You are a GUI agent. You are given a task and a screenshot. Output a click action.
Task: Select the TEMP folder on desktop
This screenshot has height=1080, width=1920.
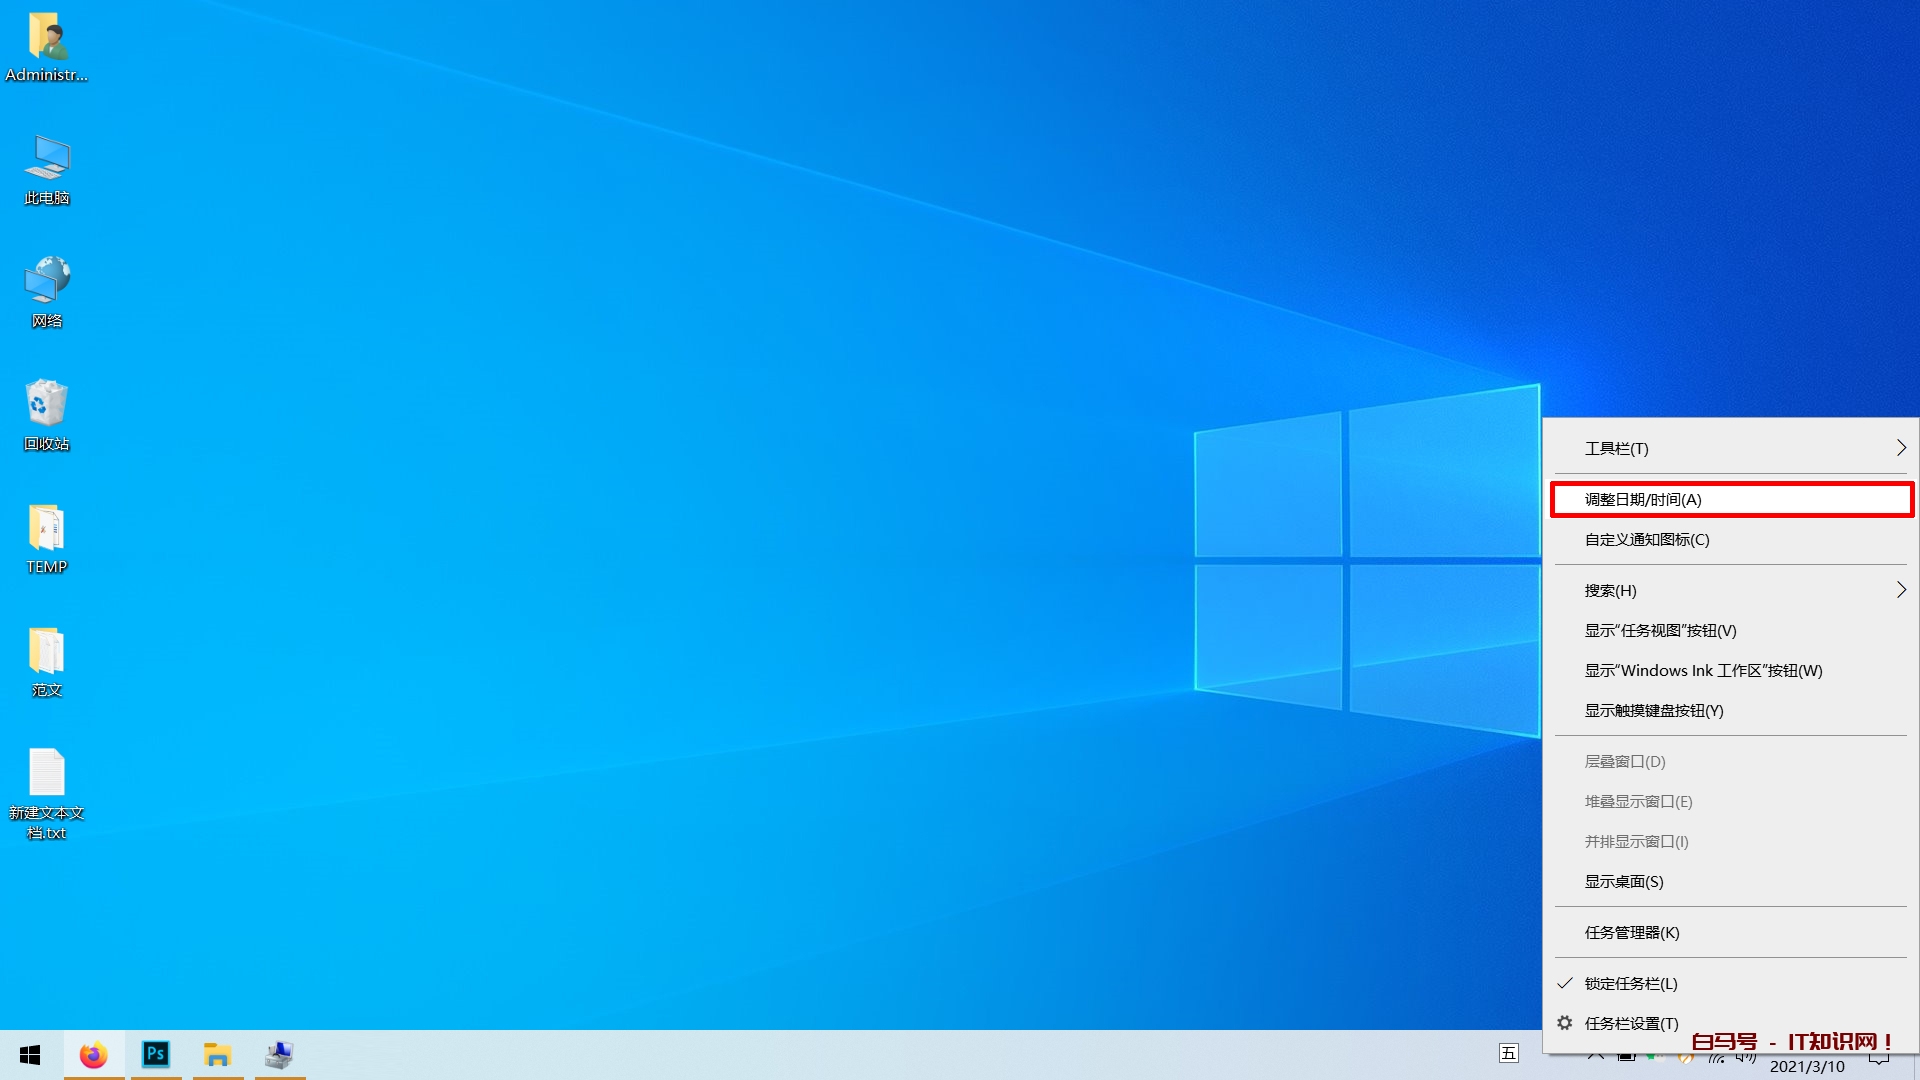pyautogui.click(x=46, y=537)
